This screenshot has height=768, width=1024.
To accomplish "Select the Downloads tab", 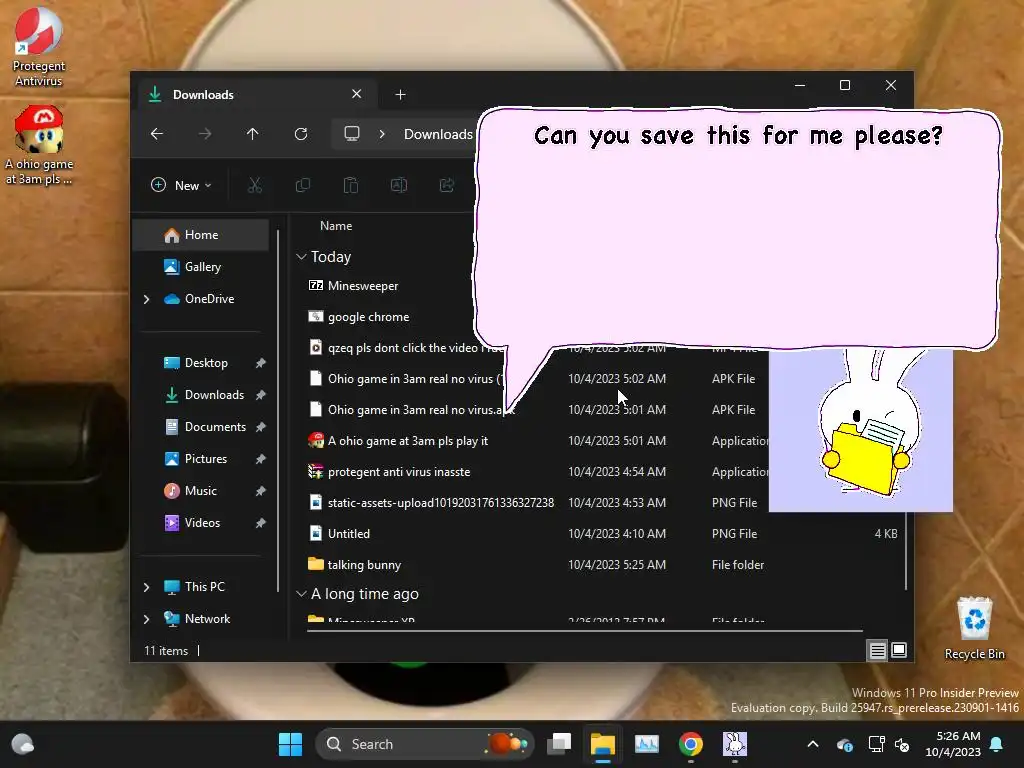I will point(255,95).
